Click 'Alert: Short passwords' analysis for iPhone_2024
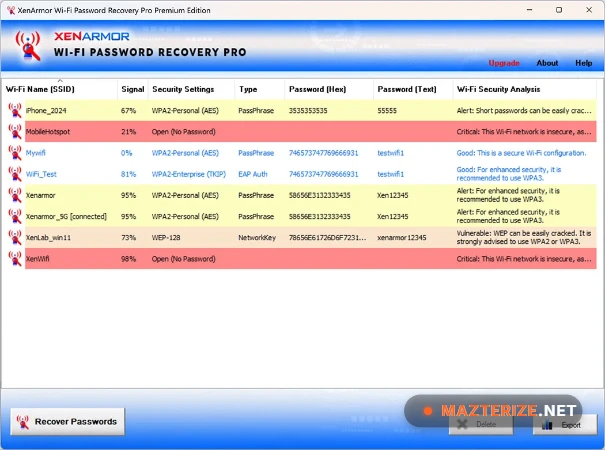 coord(524,111)
